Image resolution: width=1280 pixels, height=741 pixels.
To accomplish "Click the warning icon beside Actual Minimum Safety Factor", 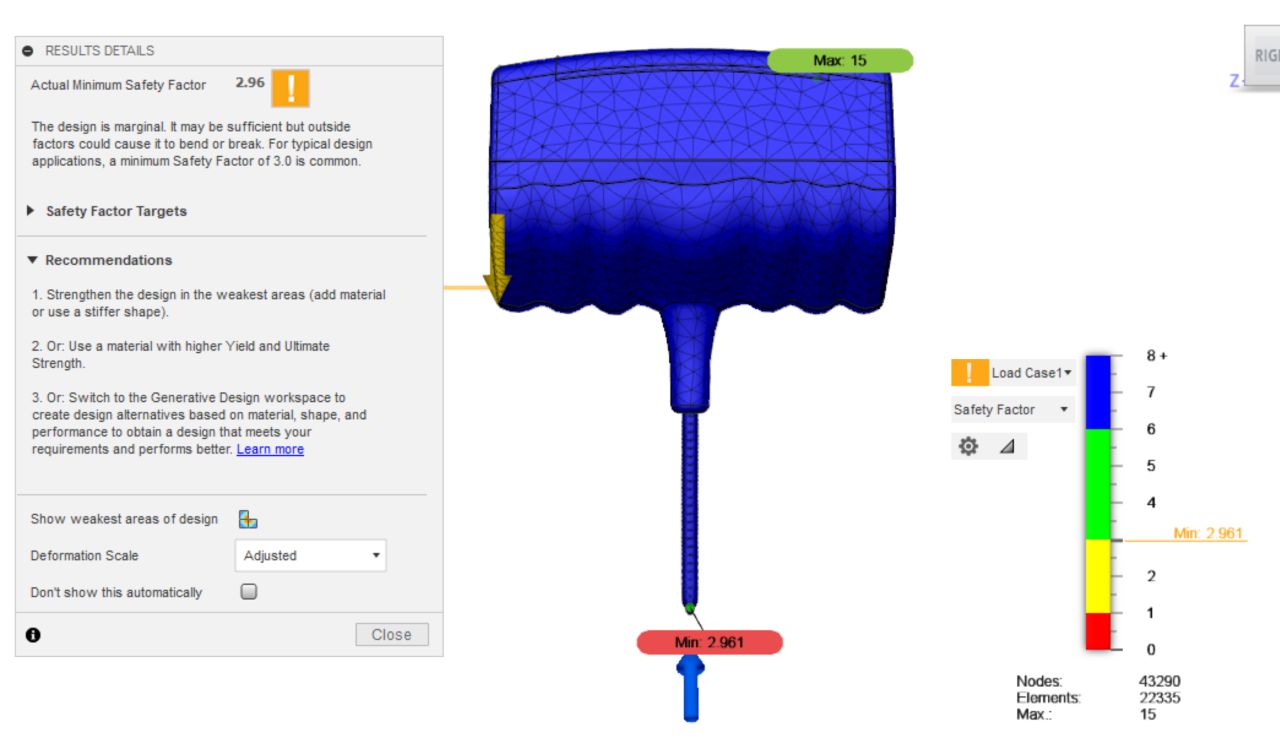I will 289,88.
